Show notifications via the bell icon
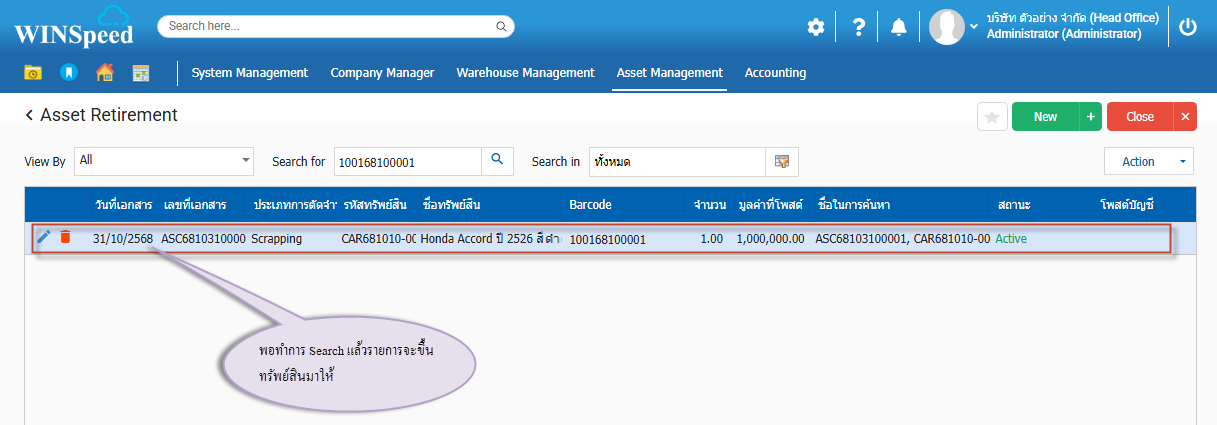Viewport: 1217px width, 425px height. click(x=899, y=27)
